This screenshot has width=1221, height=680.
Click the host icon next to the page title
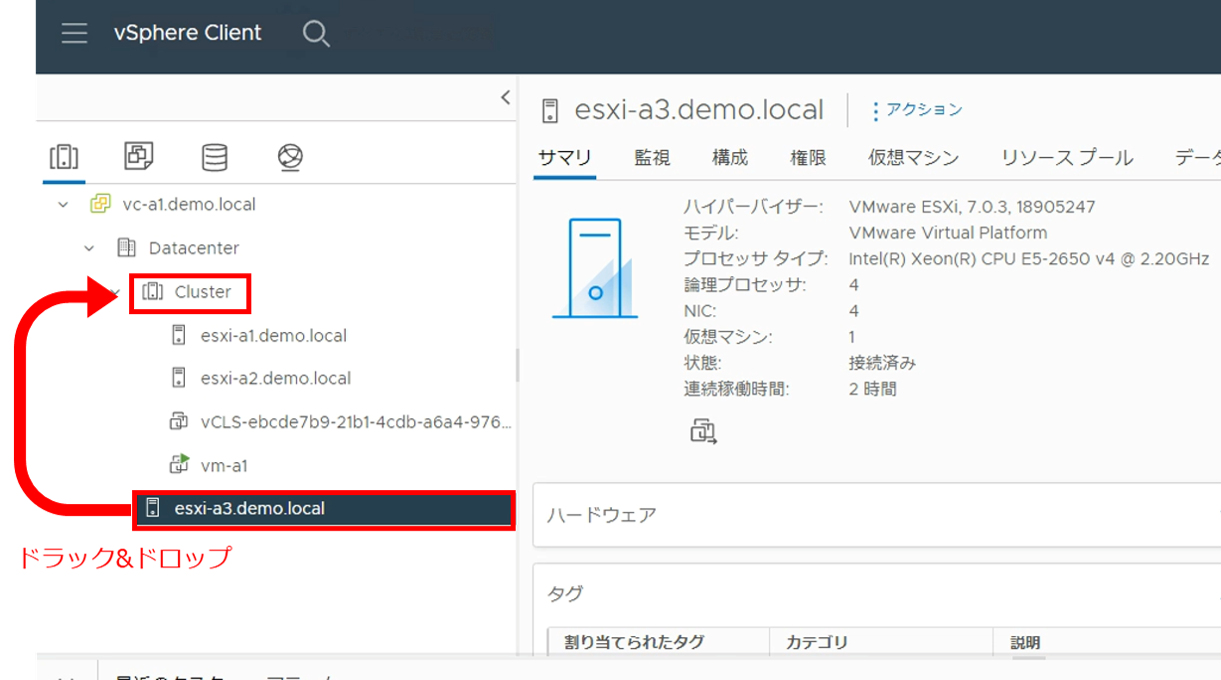tap(550, 110)
